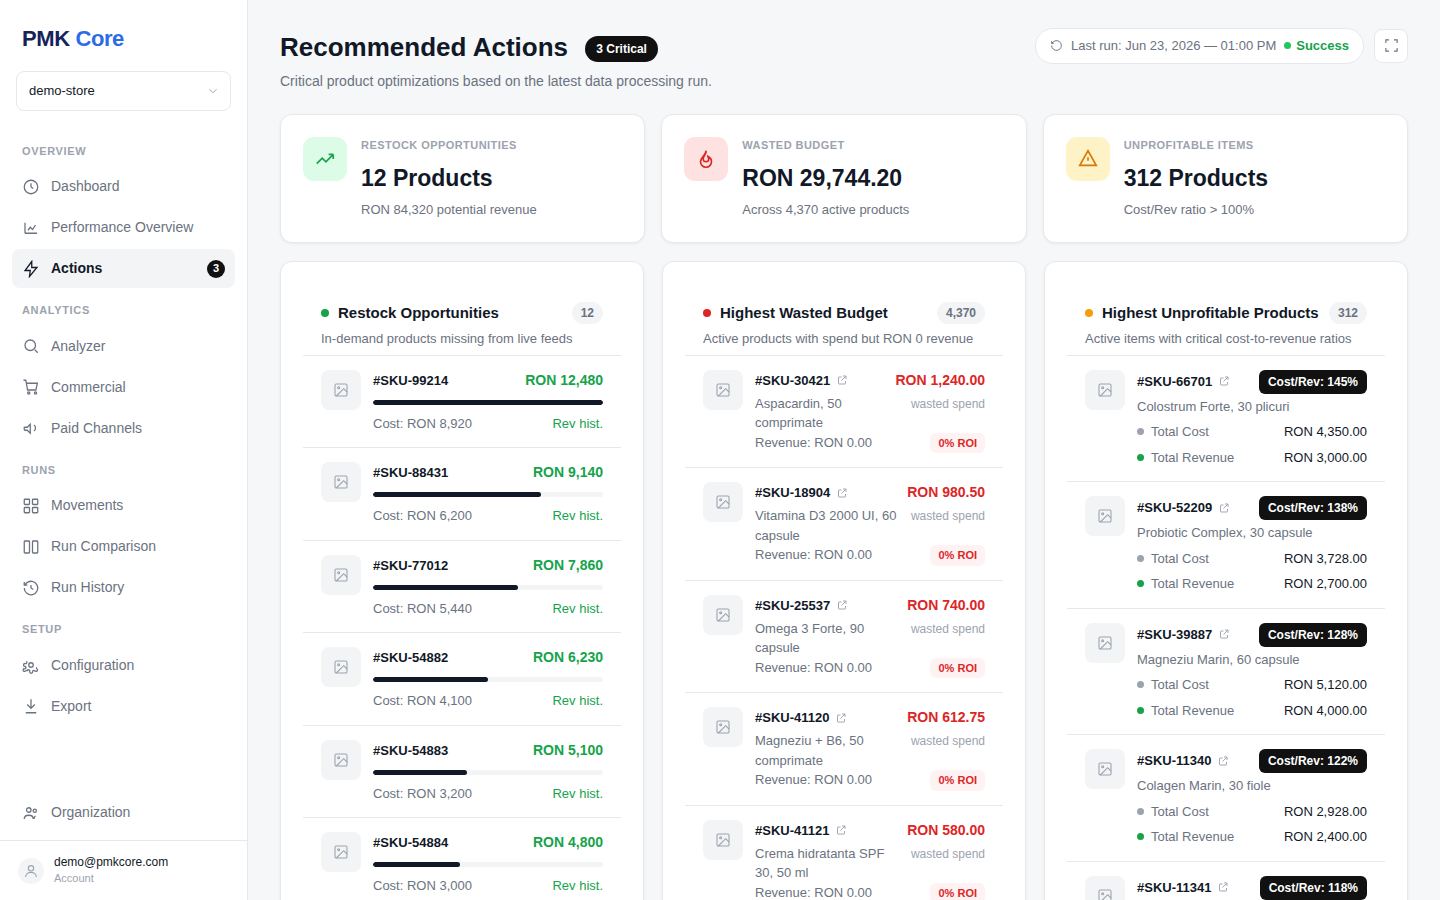Click the RON 29,744.20 wasted budget figure
This screenshot has height=900, width=1440.
(822, 178)
